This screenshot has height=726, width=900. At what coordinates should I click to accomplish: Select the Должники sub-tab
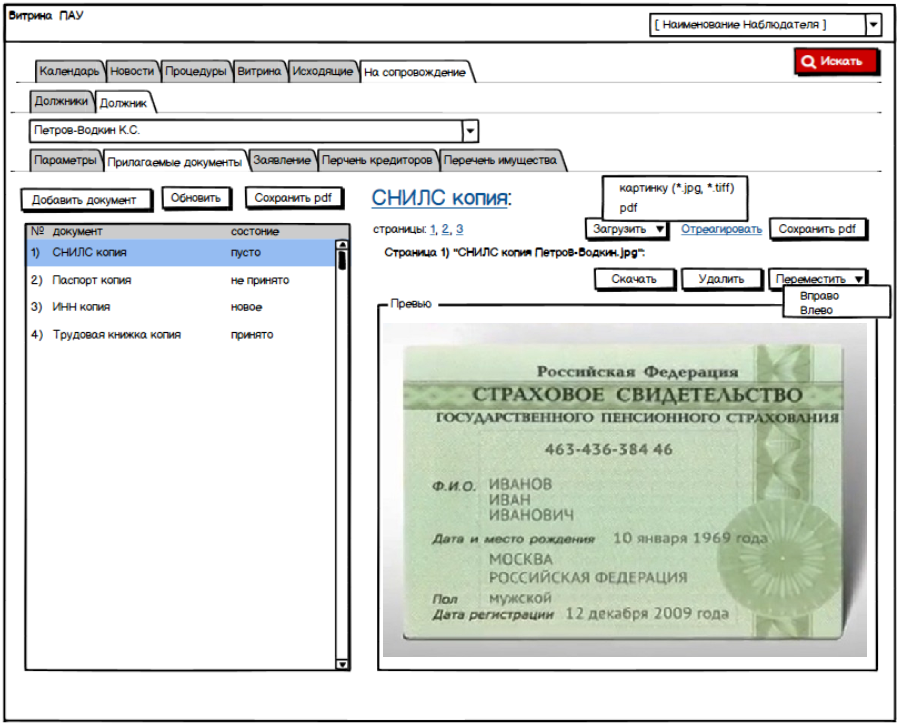pyautogui.click(x=61, y=102)
